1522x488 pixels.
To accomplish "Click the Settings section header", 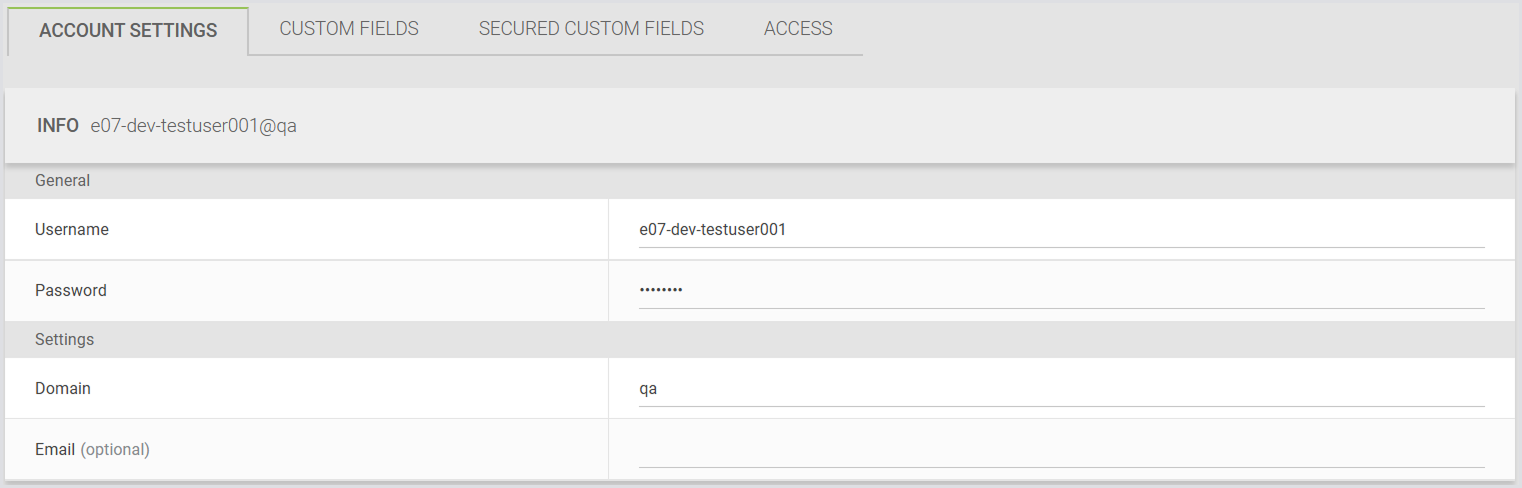I will pos(65,340).
